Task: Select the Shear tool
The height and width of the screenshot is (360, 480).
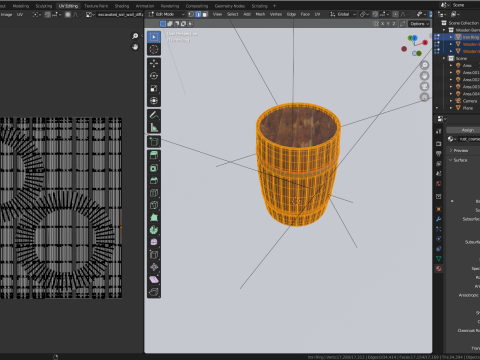Action: pos(154,279)
